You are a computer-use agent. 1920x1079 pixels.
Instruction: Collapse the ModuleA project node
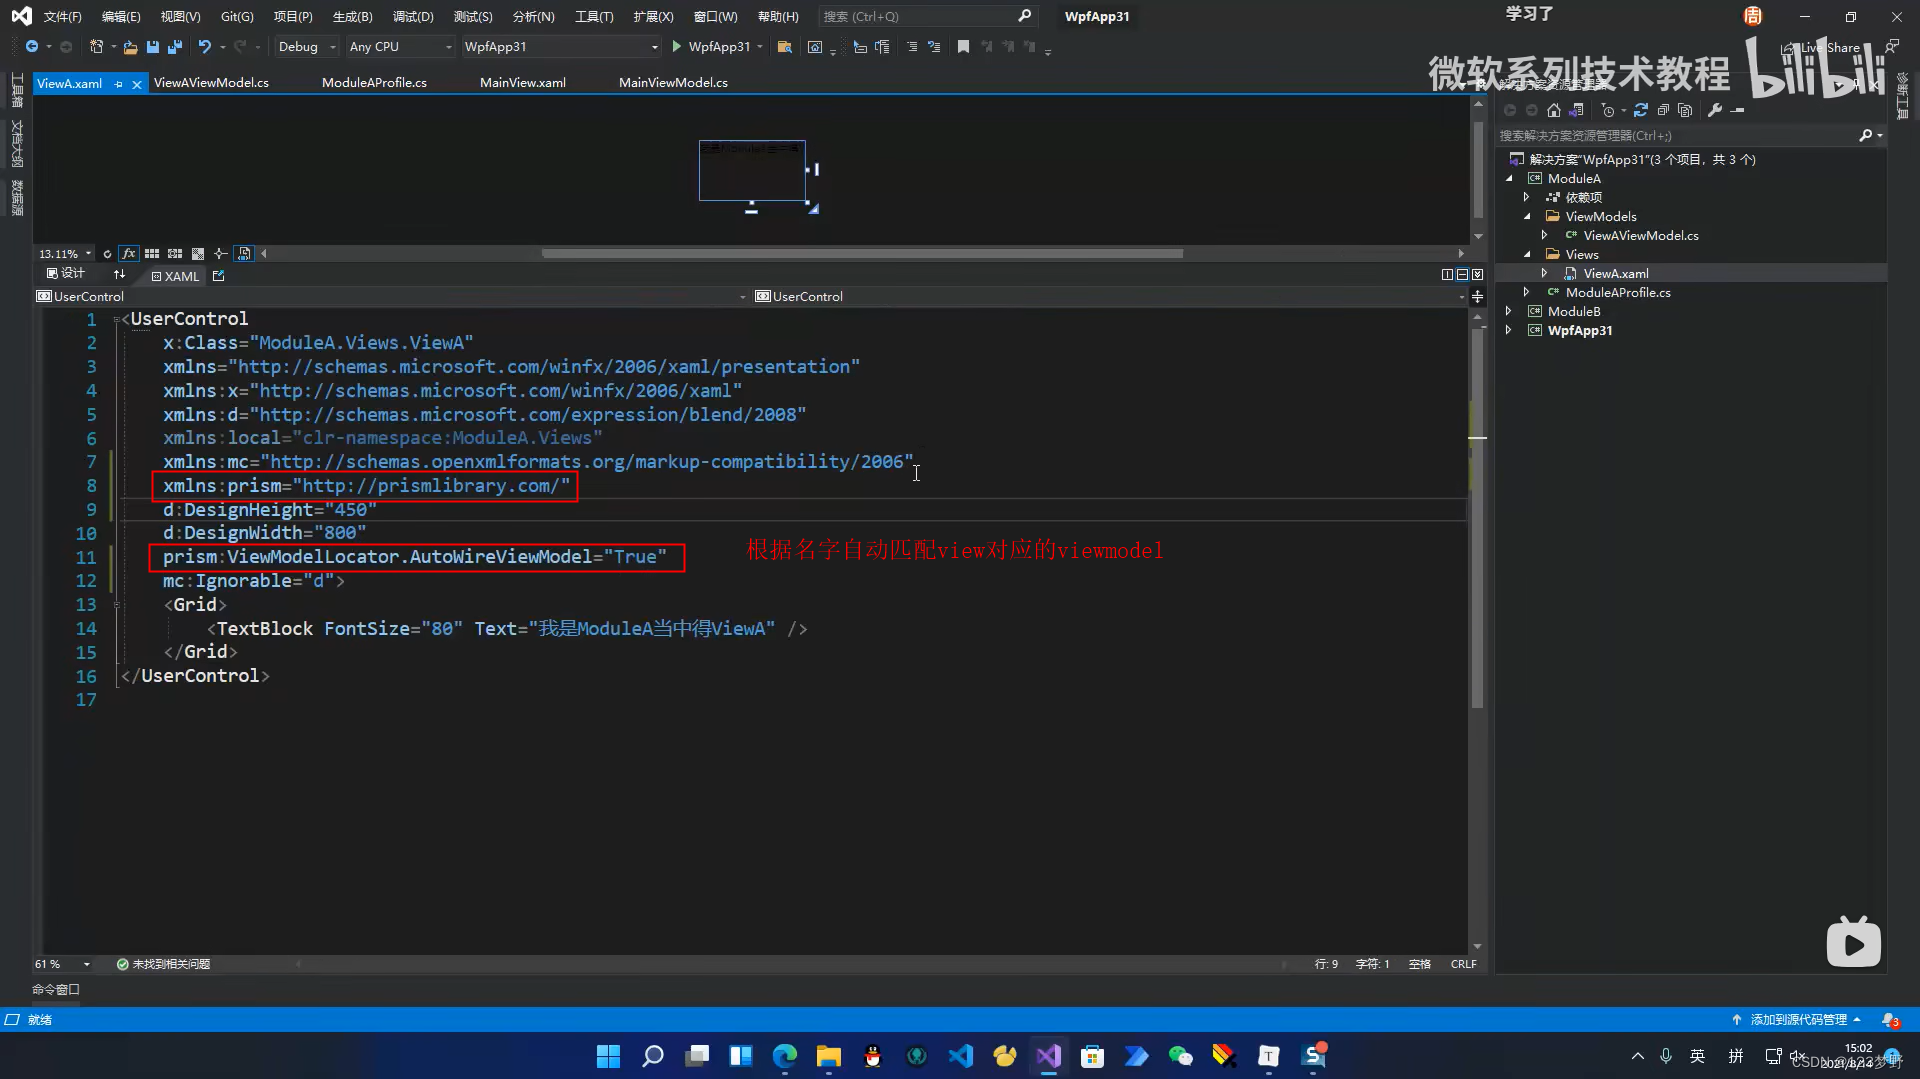[1509, 179]
